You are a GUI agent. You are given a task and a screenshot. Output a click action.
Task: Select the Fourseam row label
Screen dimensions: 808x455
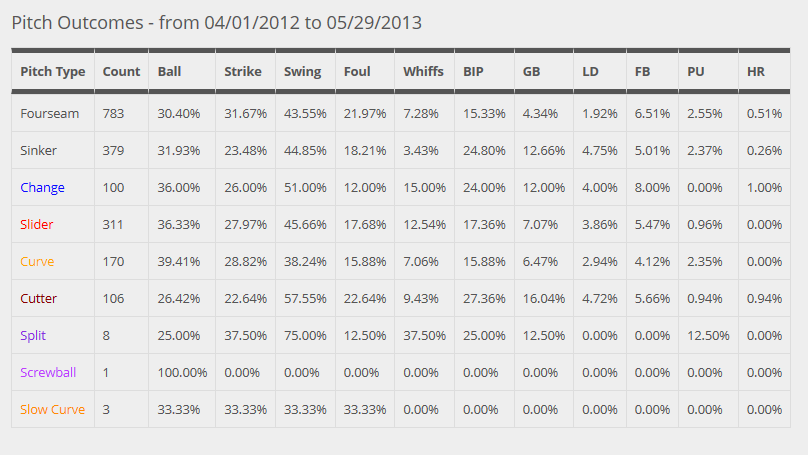(49, 113)
